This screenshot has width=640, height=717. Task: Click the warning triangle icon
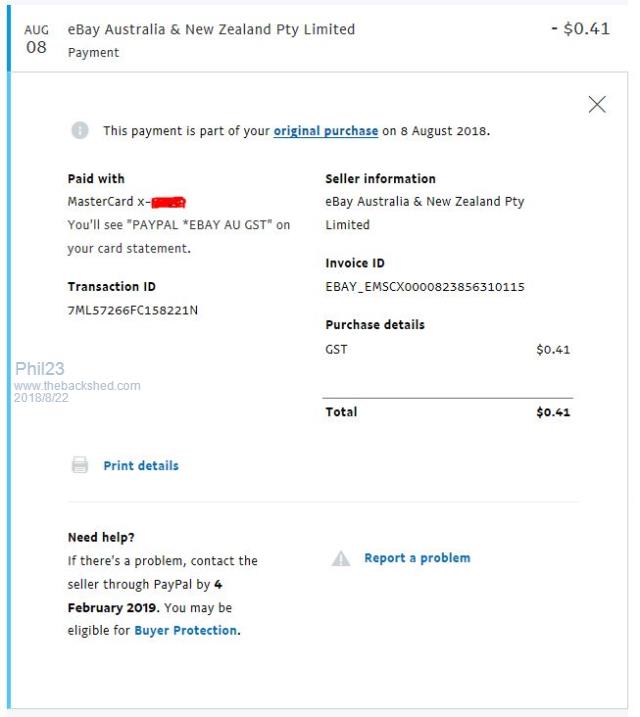(341, 558)
